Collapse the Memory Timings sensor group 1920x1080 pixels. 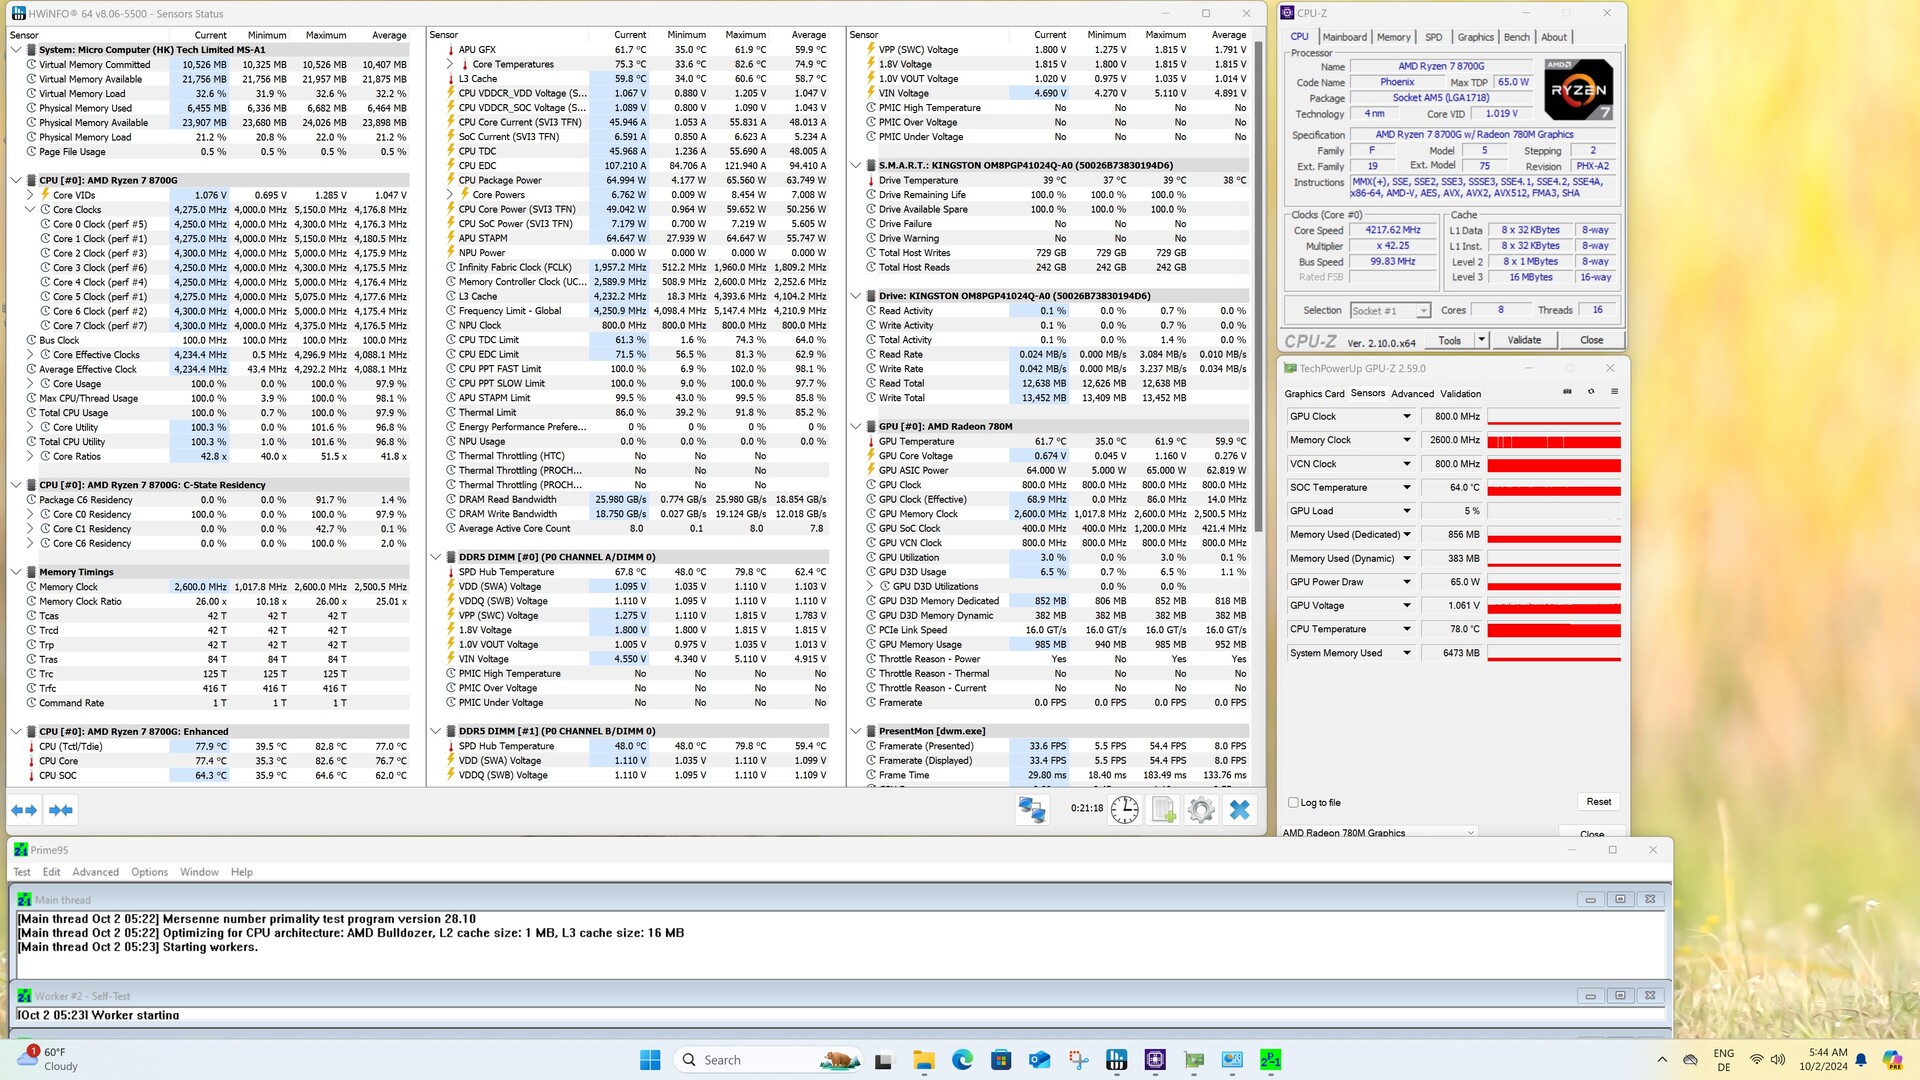[16, 572]
